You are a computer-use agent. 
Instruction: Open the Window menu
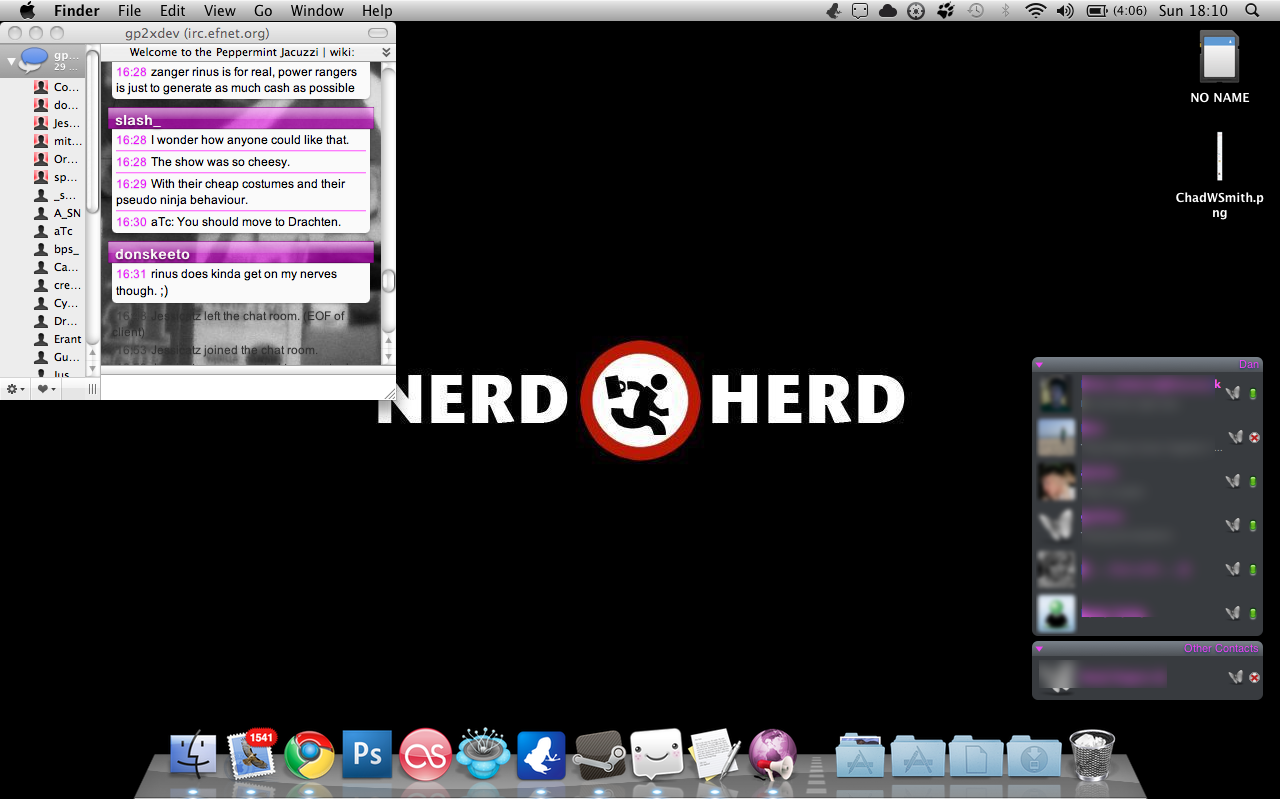(x=315, y=11)
